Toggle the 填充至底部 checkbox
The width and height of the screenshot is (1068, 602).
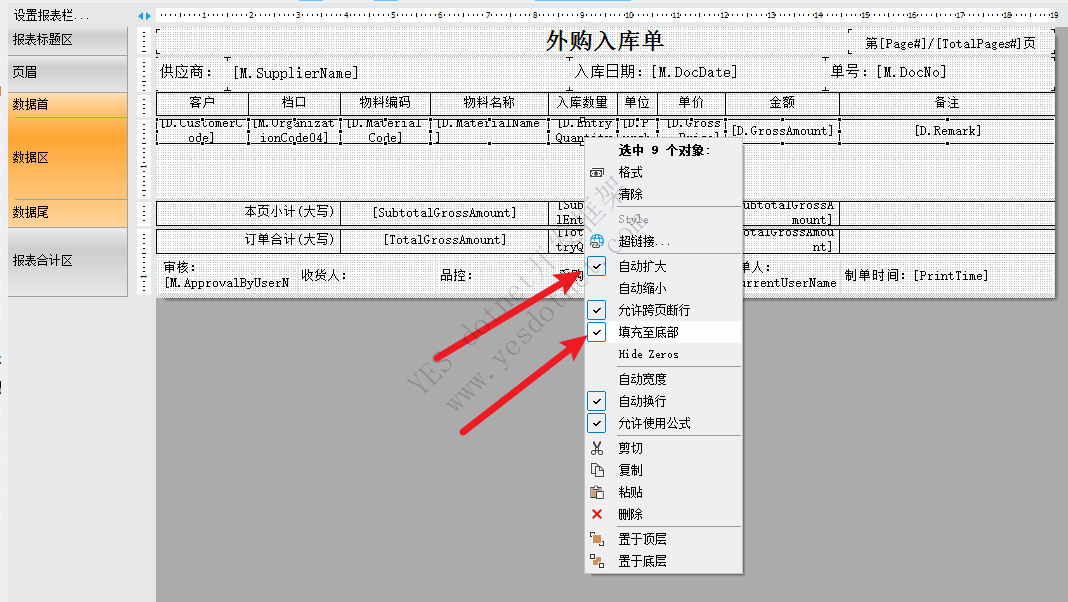click(x=597, y=332)
